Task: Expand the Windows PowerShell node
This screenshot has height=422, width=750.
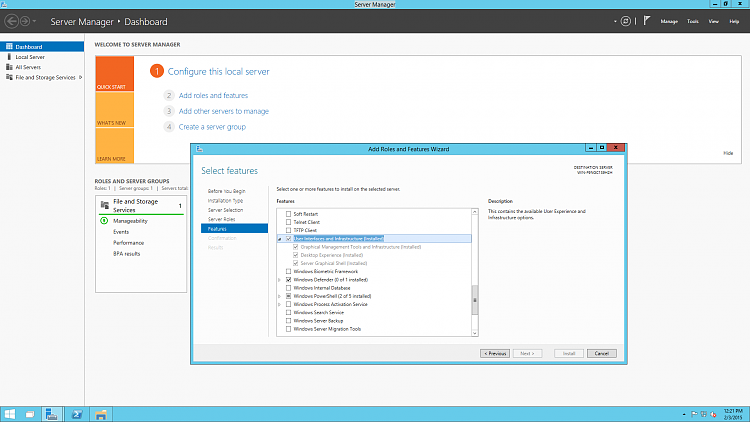Action: pyautogui.click(x=280, y=296)
